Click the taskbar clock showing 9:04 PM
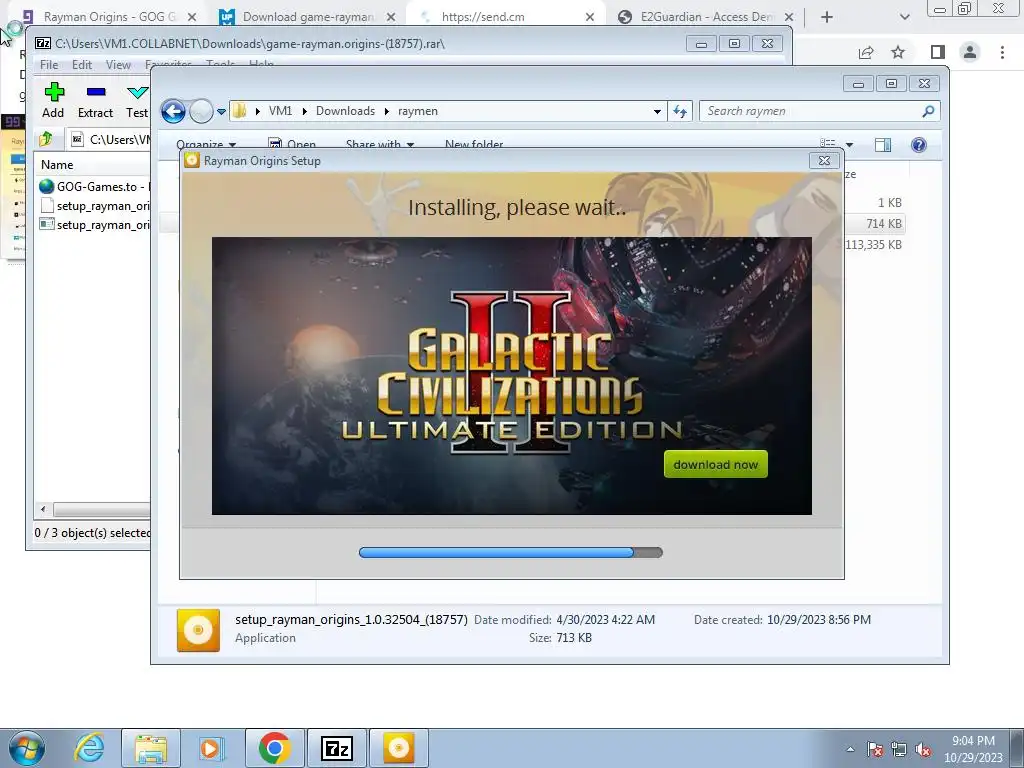This screenshot has height=768, width=1024. click(973, 749)
